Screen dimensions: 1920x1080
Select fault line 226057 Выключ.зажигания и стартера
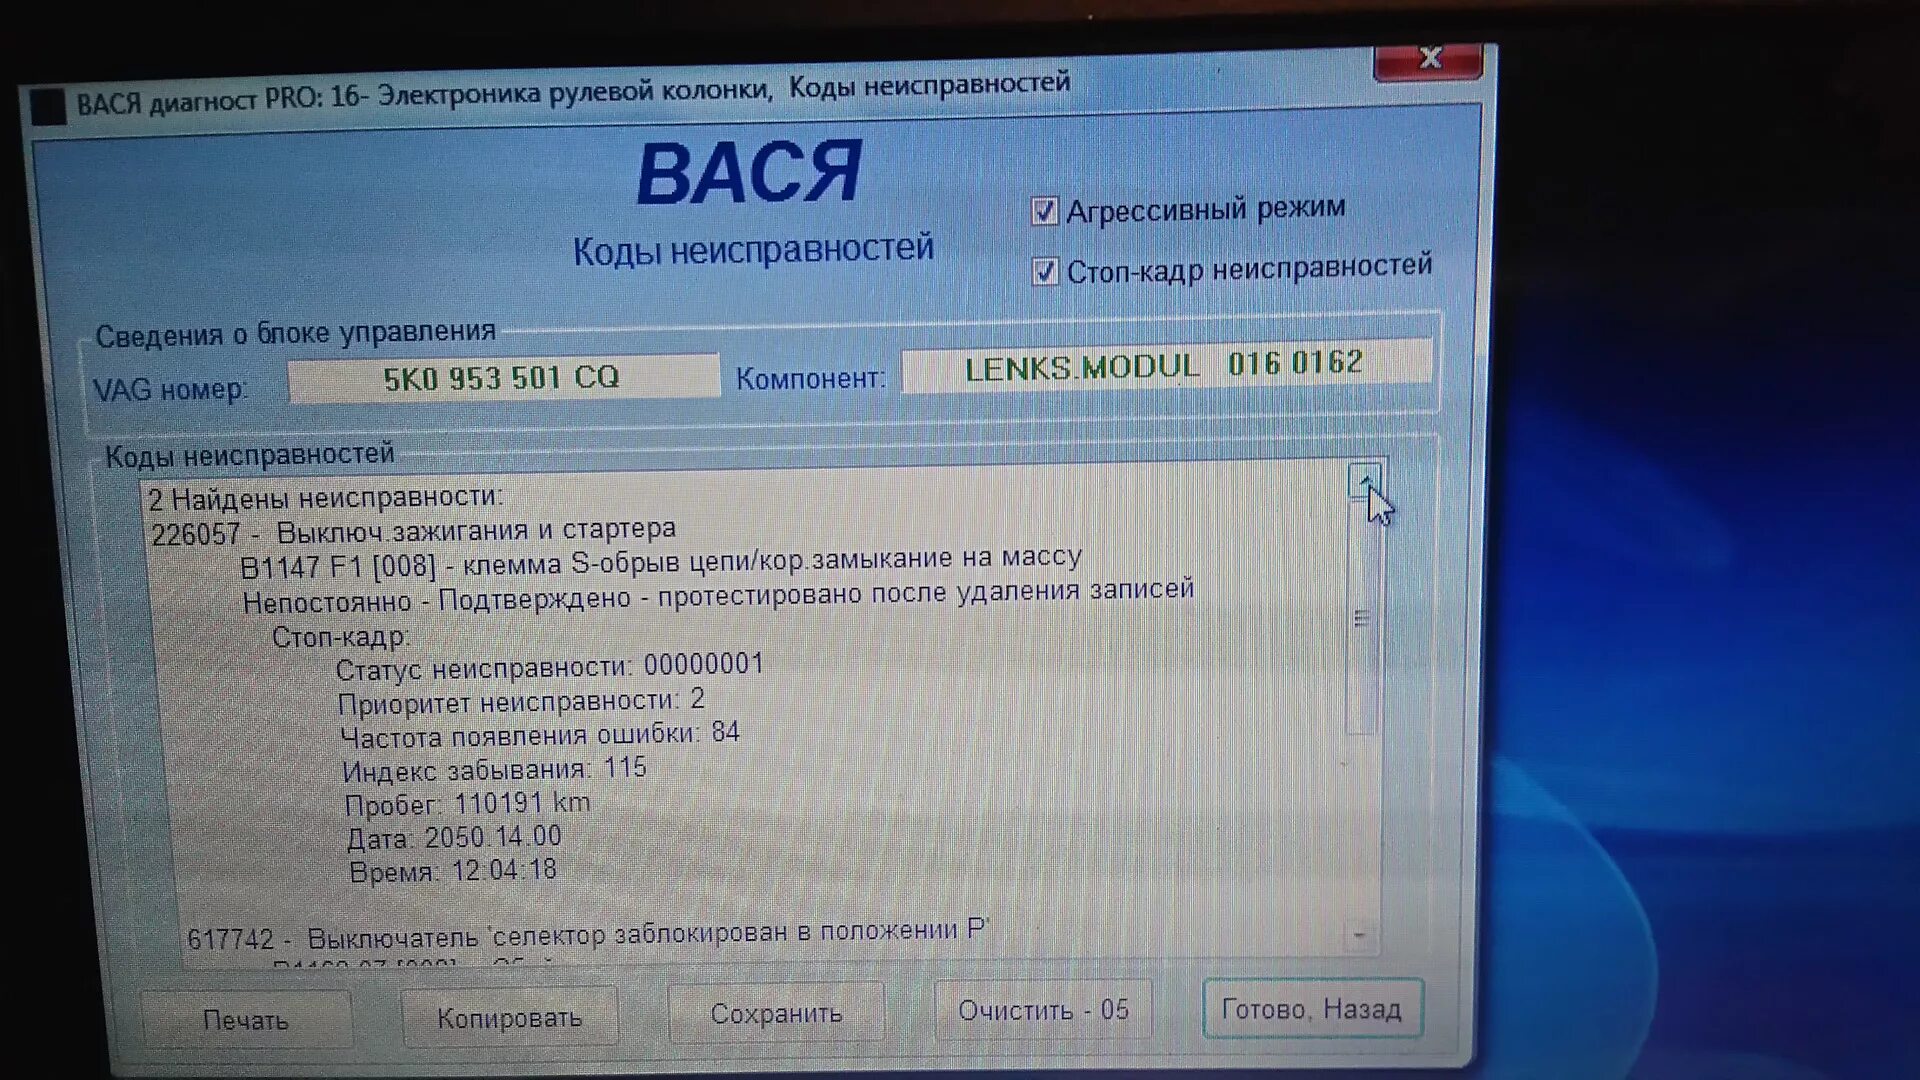[x=413, y=531]
